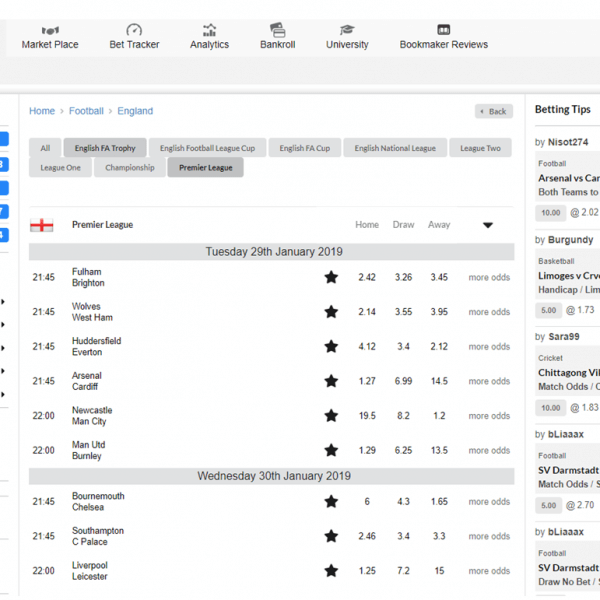
Task: Click the 10.00 stake on Sara99 tip
Action: pyautogui.click(x=551, y=408)
